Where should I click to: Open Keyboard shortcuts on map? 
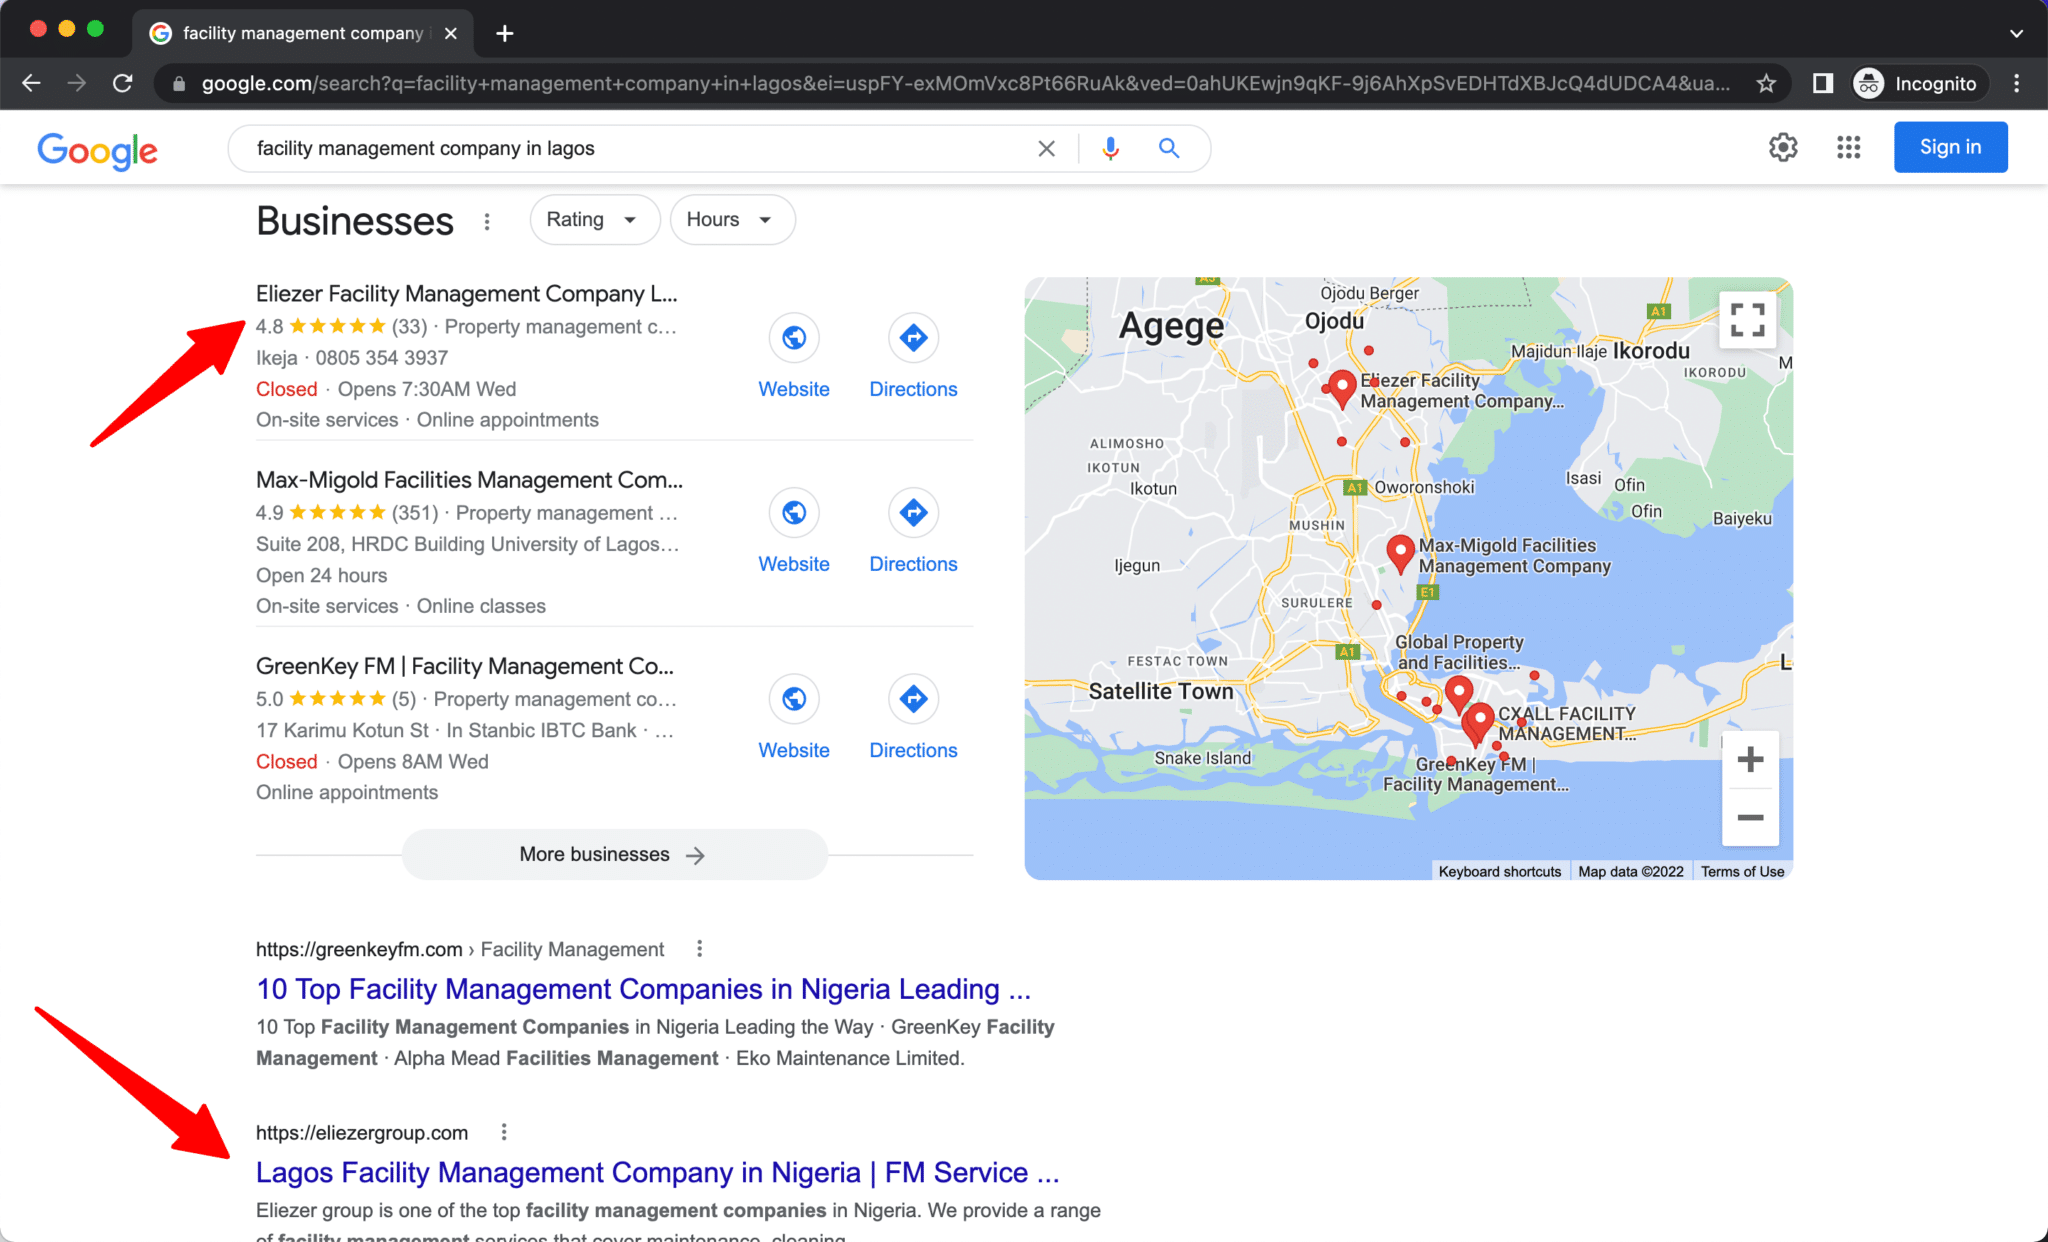[1499, 871]
